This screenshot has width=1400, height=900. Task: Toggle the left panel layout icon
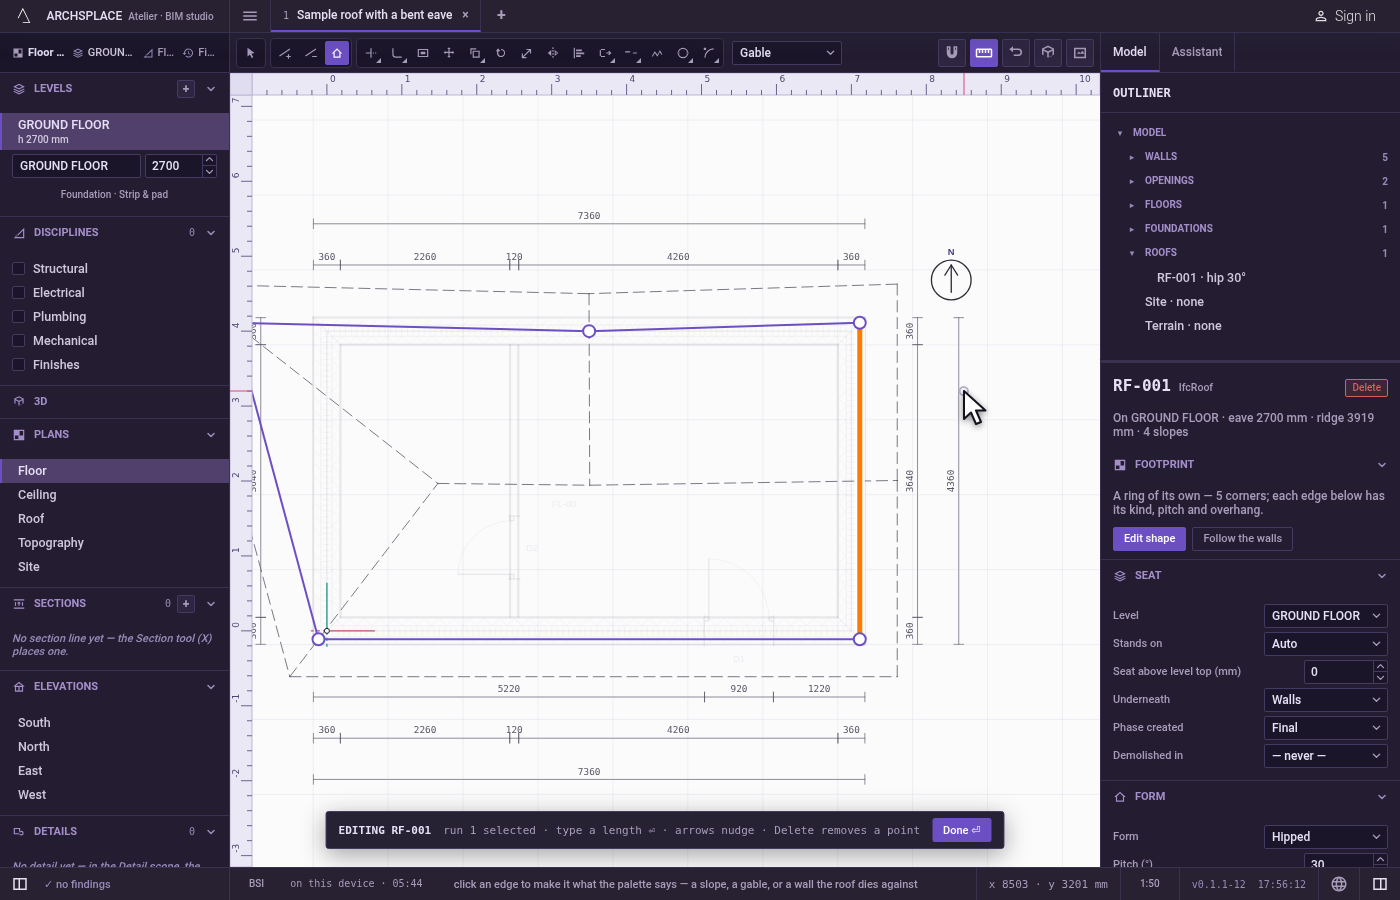pos(20,884)
